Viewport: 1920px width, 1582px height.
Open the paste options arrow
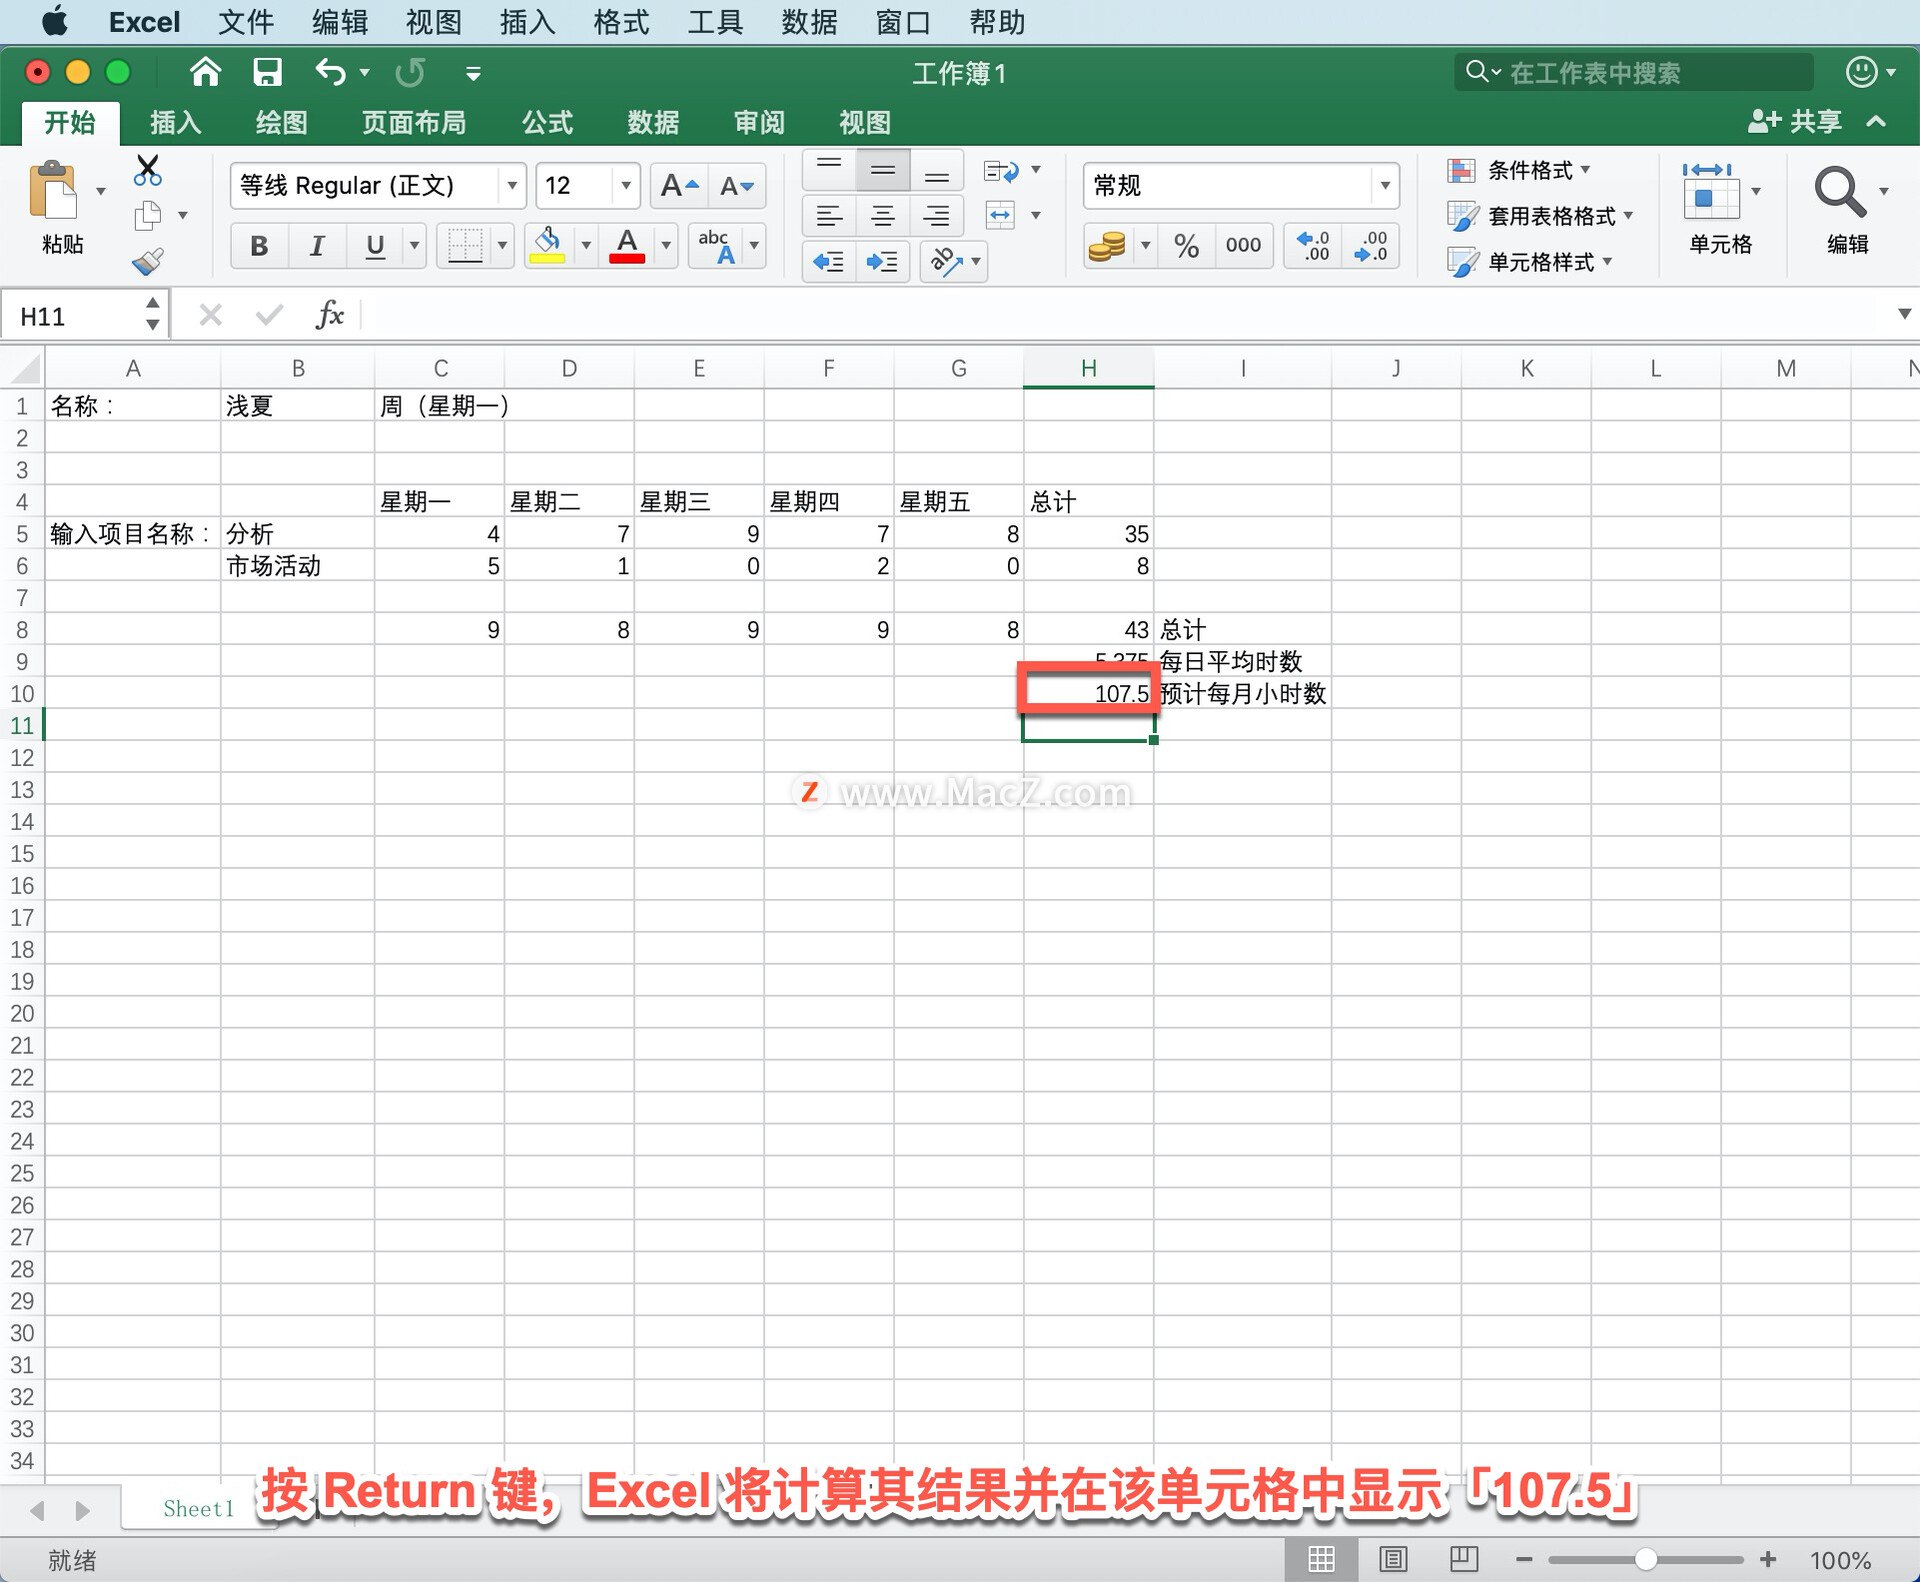(100, 190)
